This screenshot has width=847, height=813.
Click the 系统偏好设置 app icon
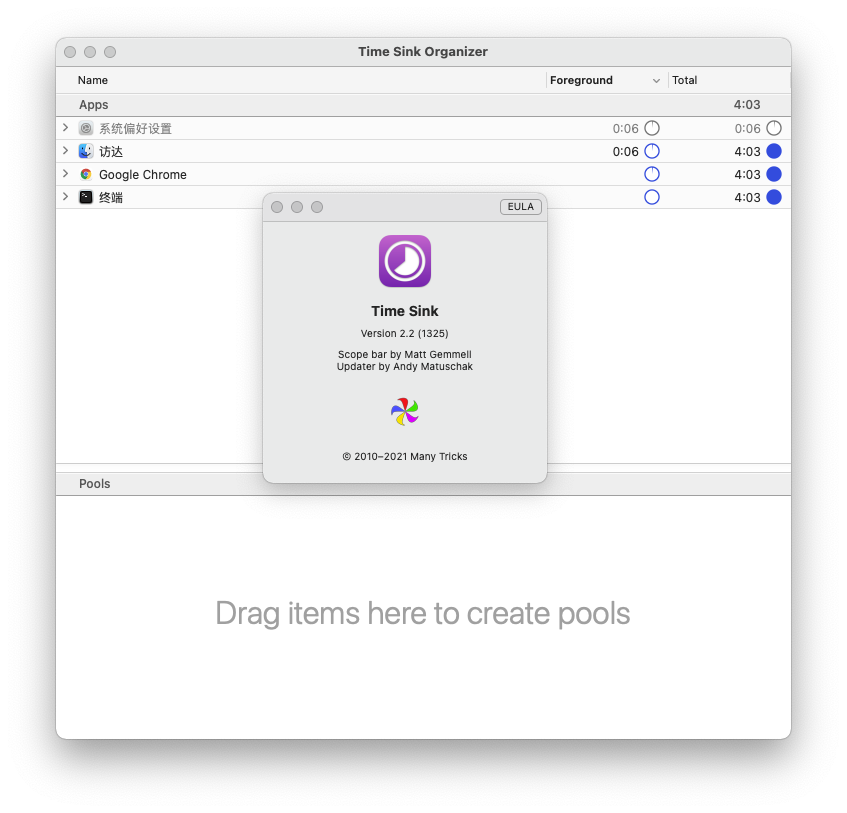click(86, 129)
